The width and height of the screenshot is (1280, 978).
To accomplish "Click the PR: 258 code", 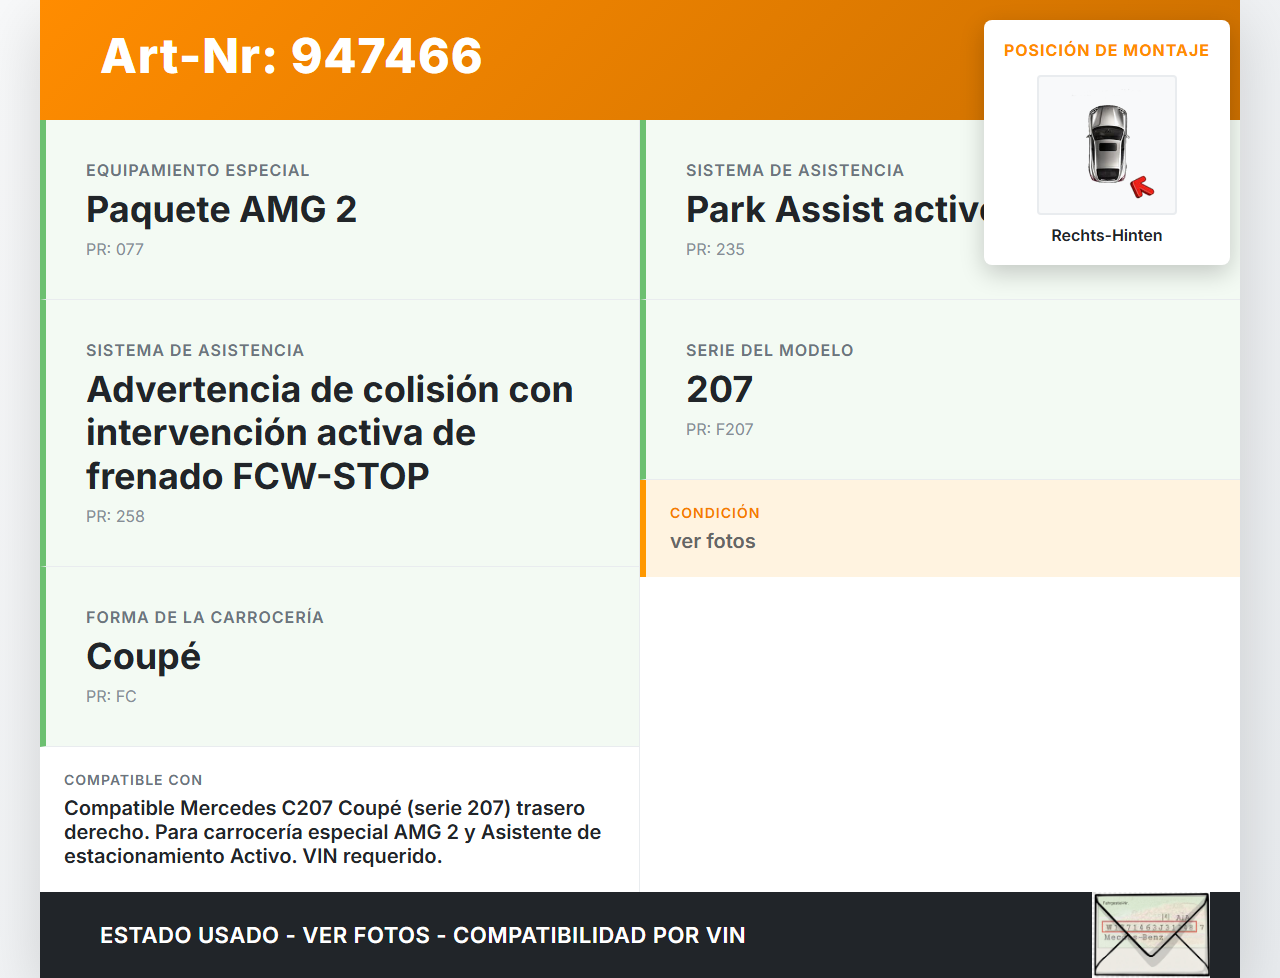I will (x=115, y=517).
